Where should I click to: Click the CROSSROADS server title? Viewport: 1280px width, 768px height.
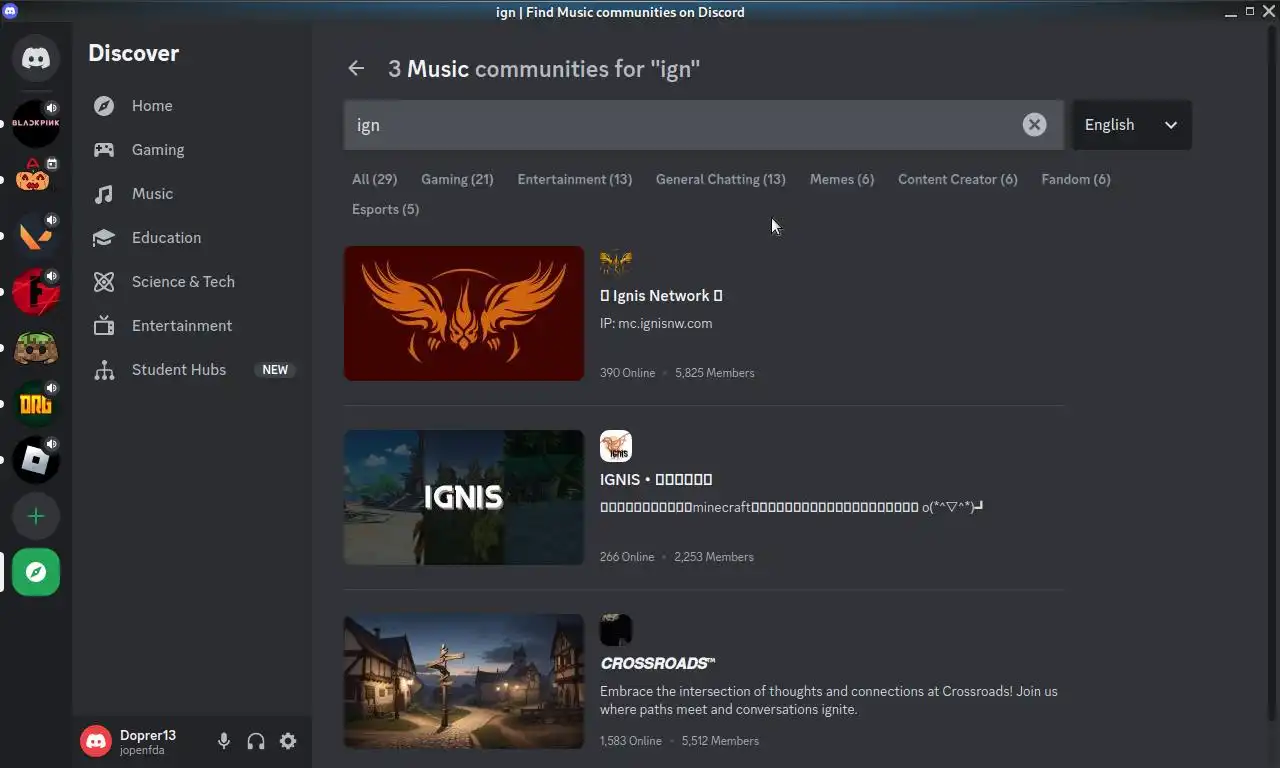click(657, 663)
